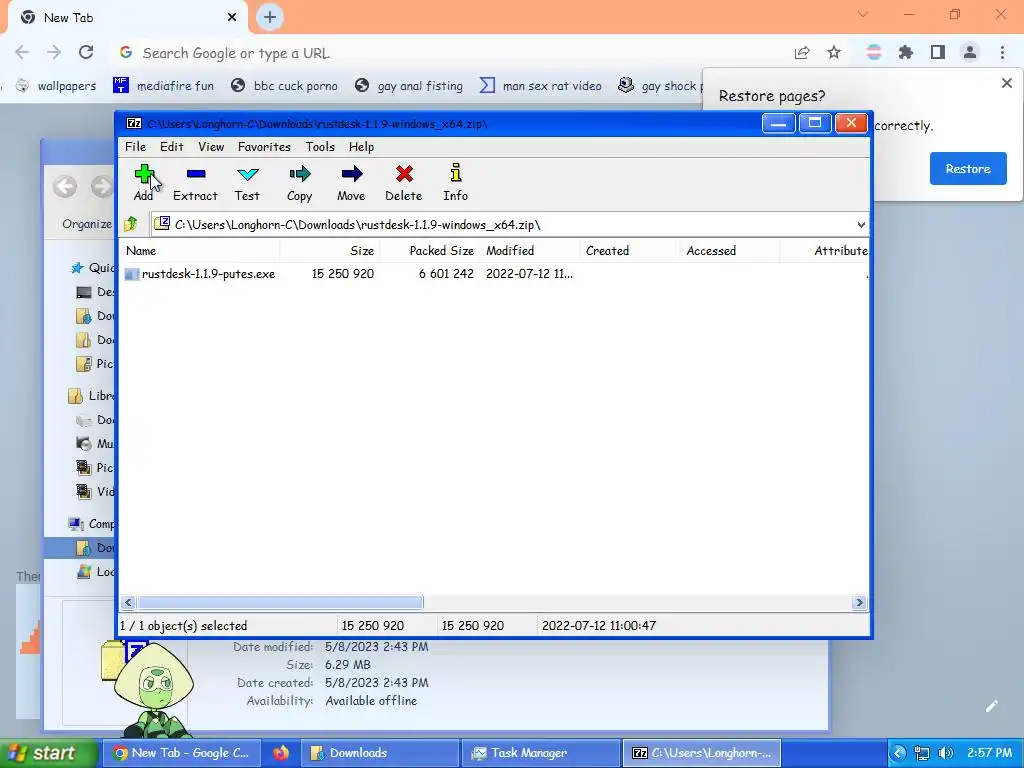Viewport: 1024px width, 768px height.
Task: Click the pencil customize icon on new tab
Action: point(991,706)
